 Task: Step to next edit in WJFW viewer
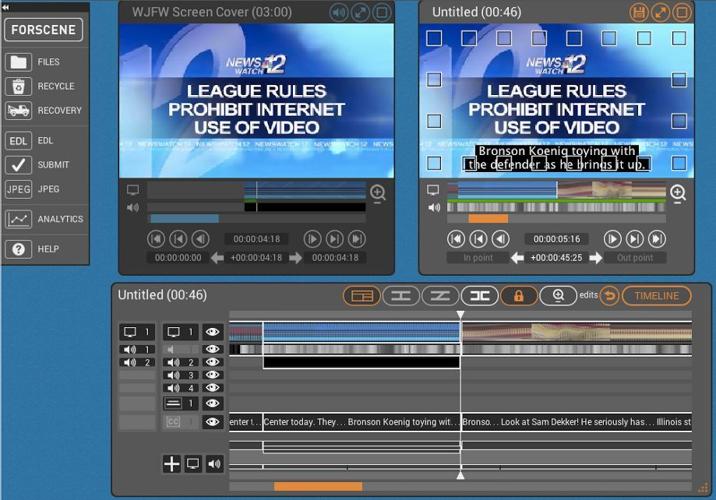click(x=334, y=239)
